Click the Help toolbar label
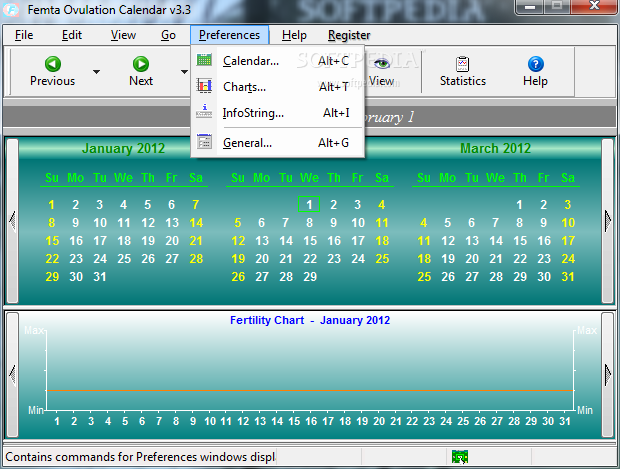This screenshot has height=469, width=620. (x=535, y=81)
